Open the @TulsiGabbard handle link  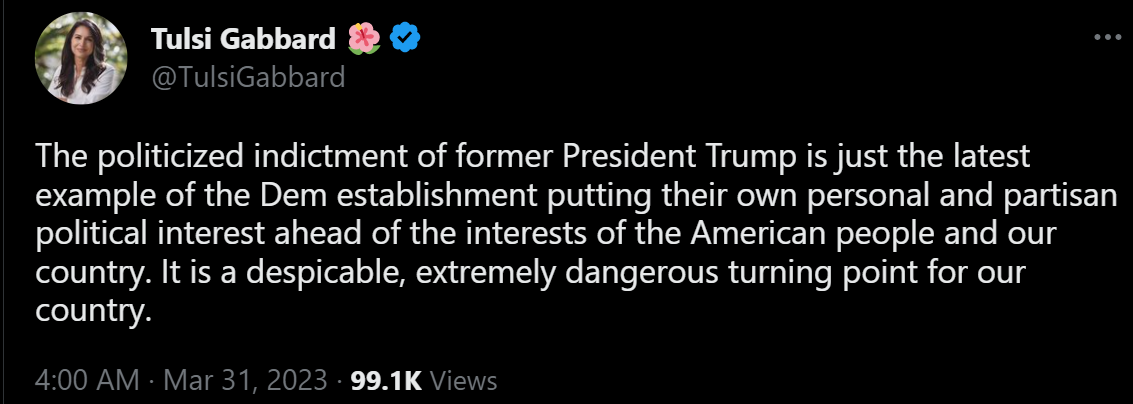click(x=248, y=77)
